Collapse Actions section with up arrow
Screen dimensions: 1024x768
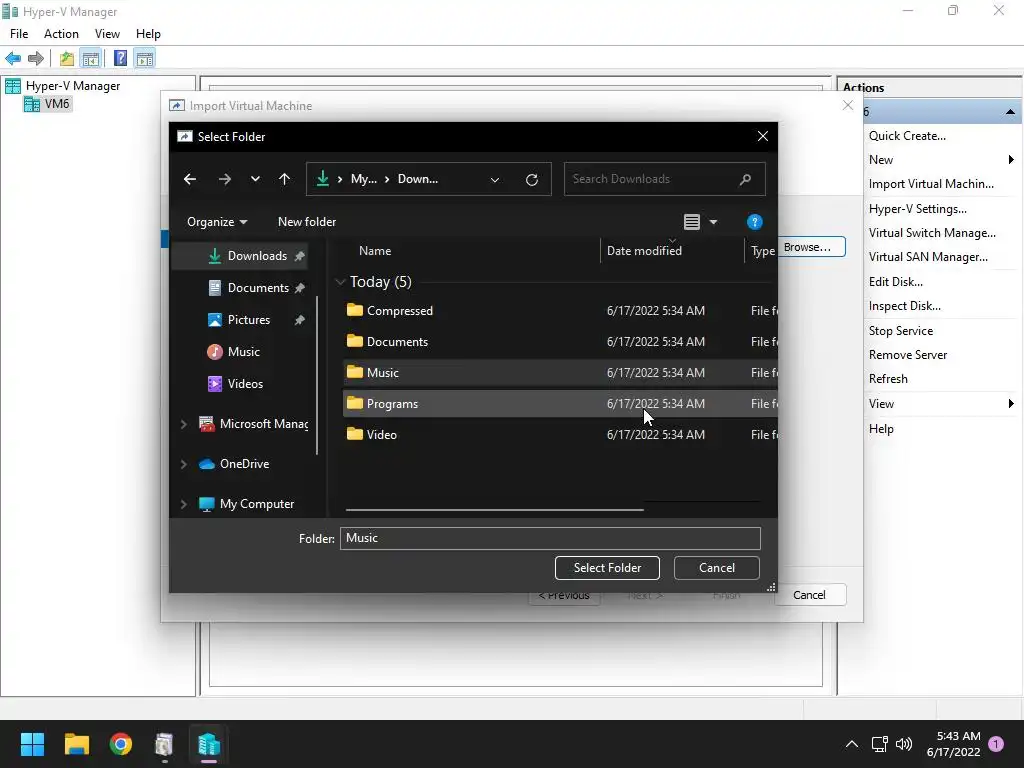click(x=1010, y=112)
